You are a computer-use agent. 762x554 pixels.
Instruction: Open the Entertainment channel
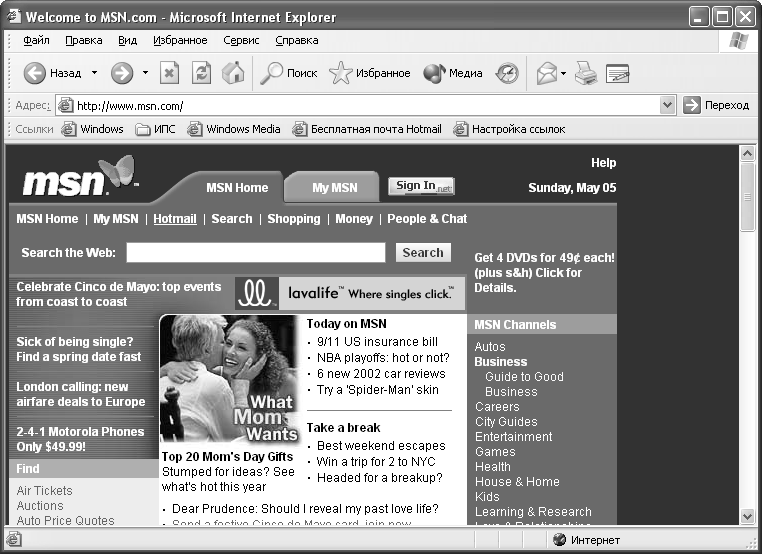tap(514, 437)
